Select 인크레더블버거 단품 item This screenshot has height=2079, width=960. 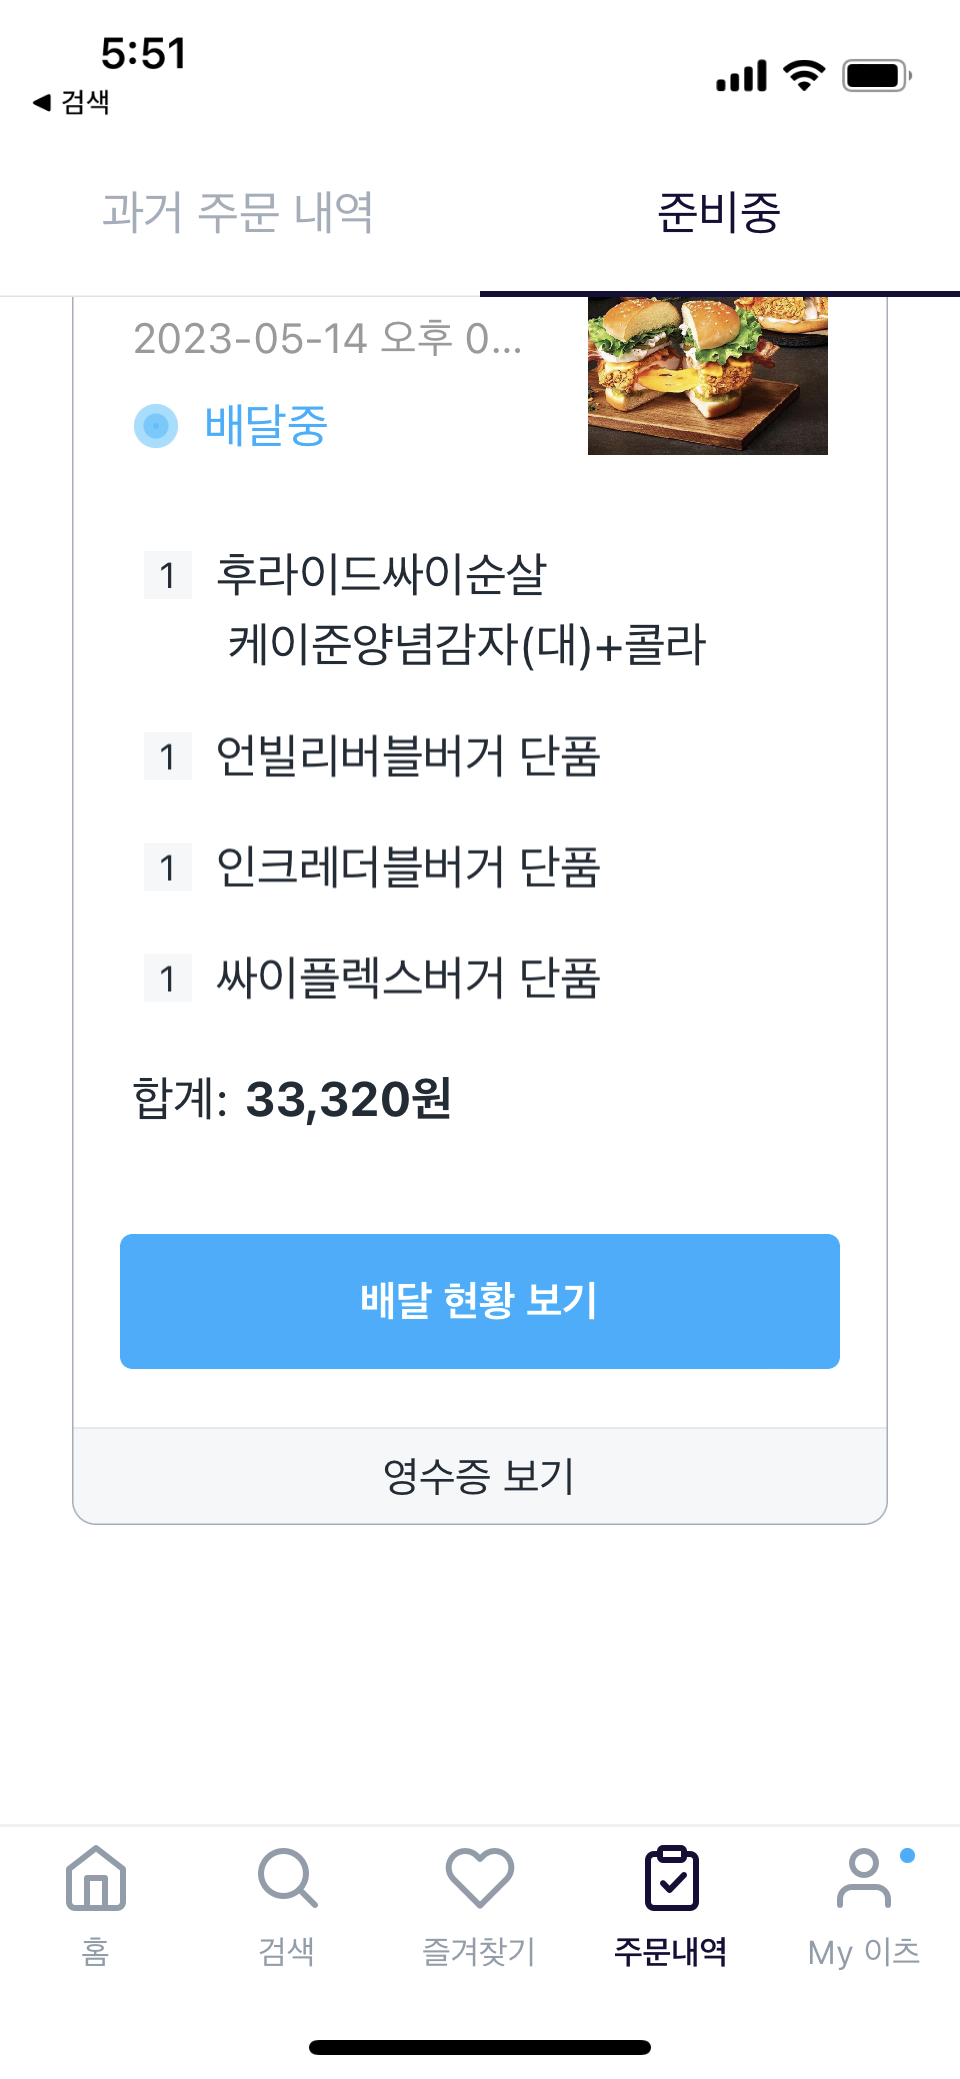click(x=408, y=867)
